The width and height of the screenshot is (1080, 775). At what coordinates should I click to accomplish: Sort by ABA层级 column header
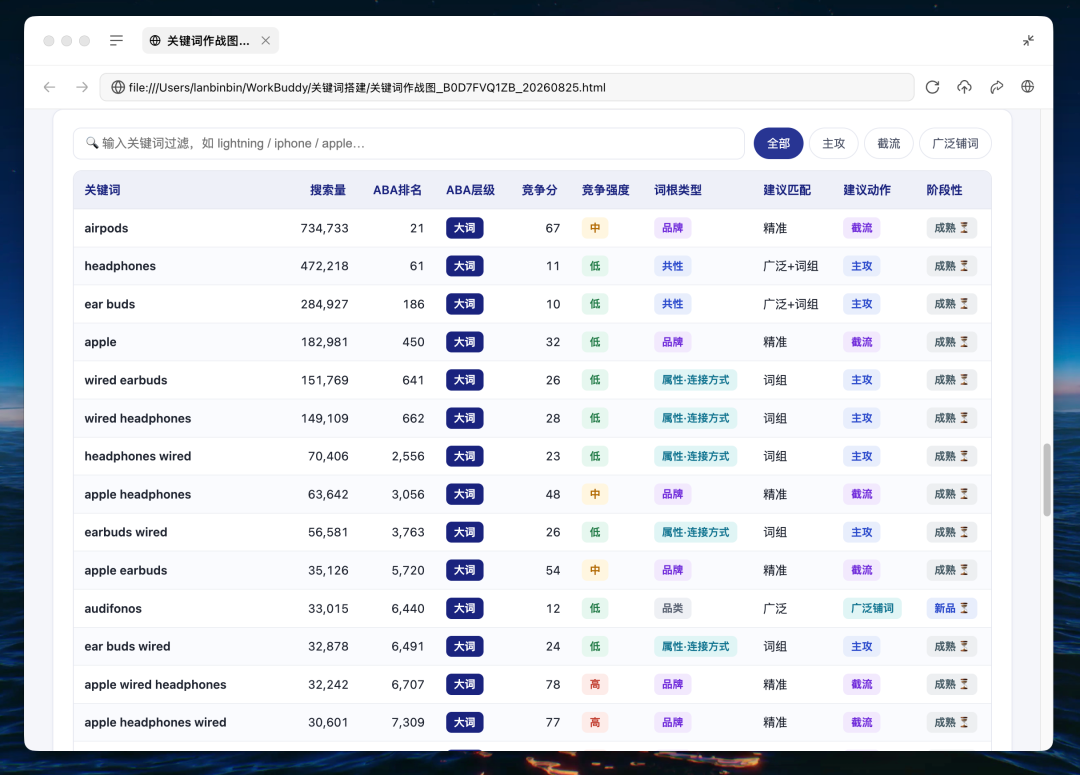tap(470, 190)
